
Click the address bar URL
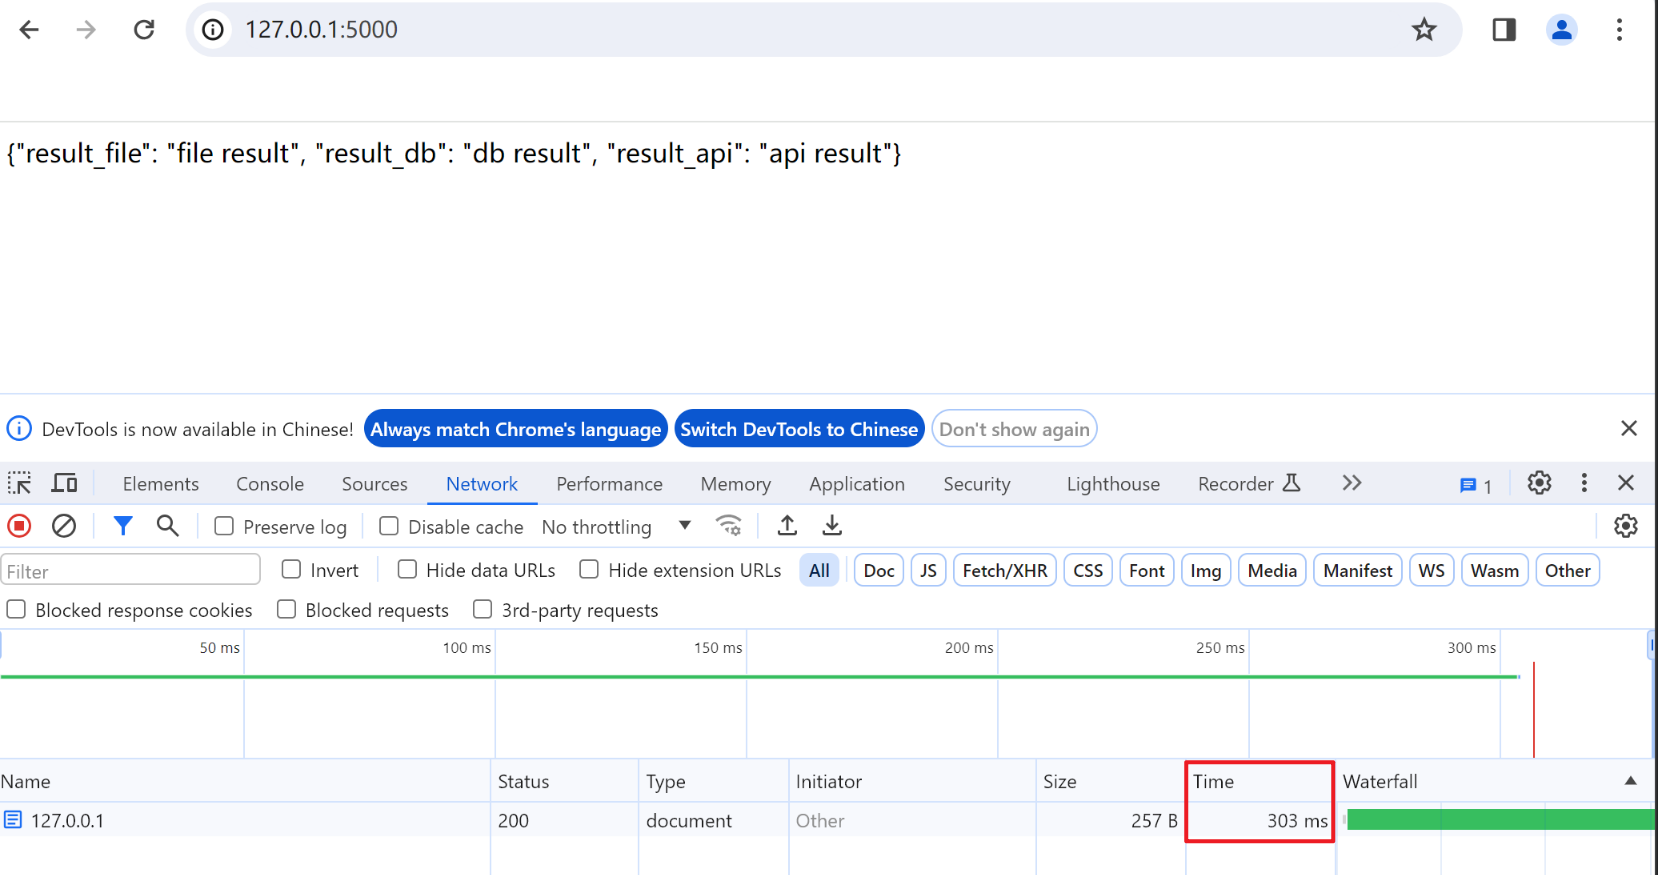[x=322, y=30]
